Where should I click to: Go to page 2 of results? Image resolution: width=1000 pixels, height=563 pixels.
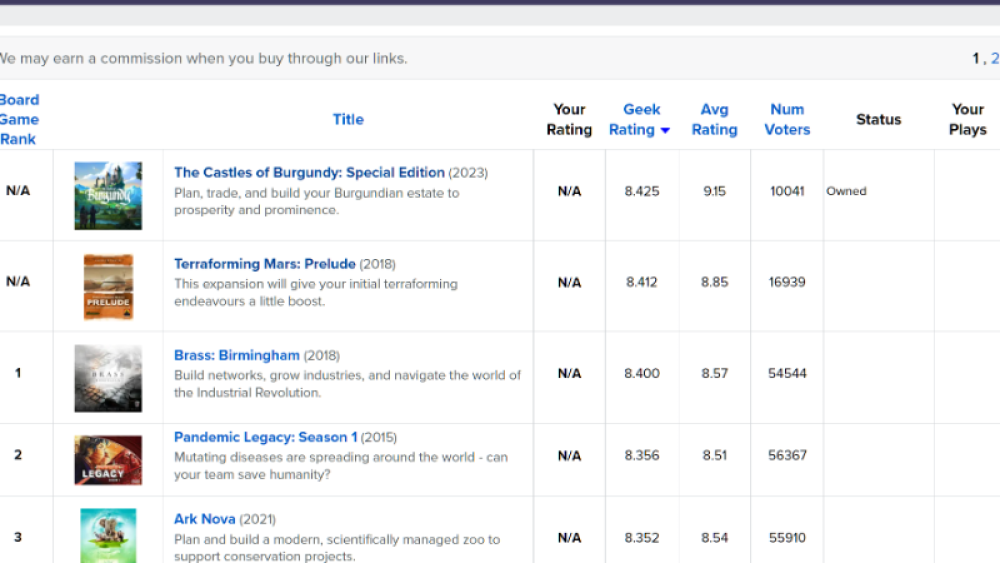(995, 59)
